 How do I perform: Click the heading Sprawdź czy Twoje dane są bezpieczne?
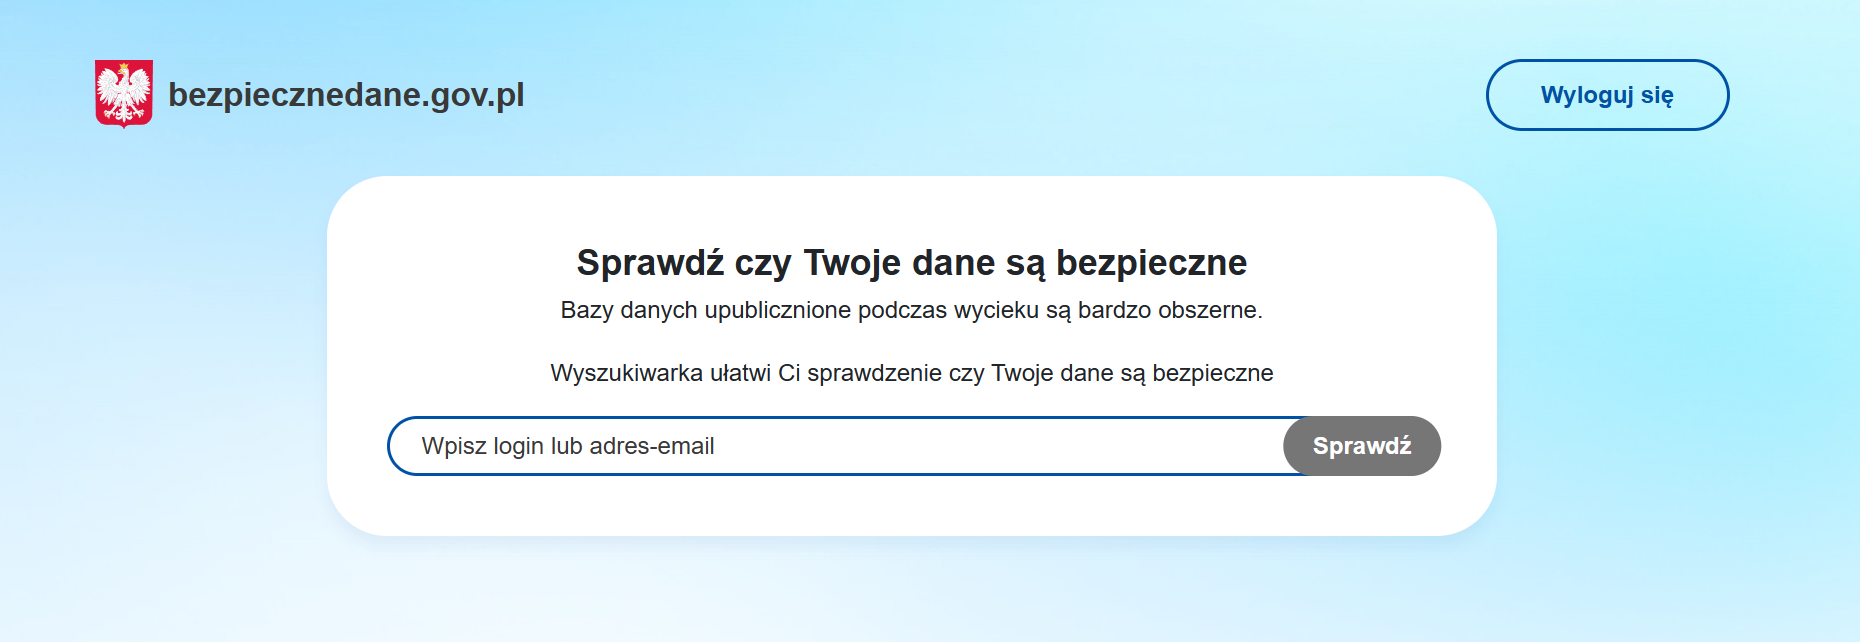pos(911,263)
